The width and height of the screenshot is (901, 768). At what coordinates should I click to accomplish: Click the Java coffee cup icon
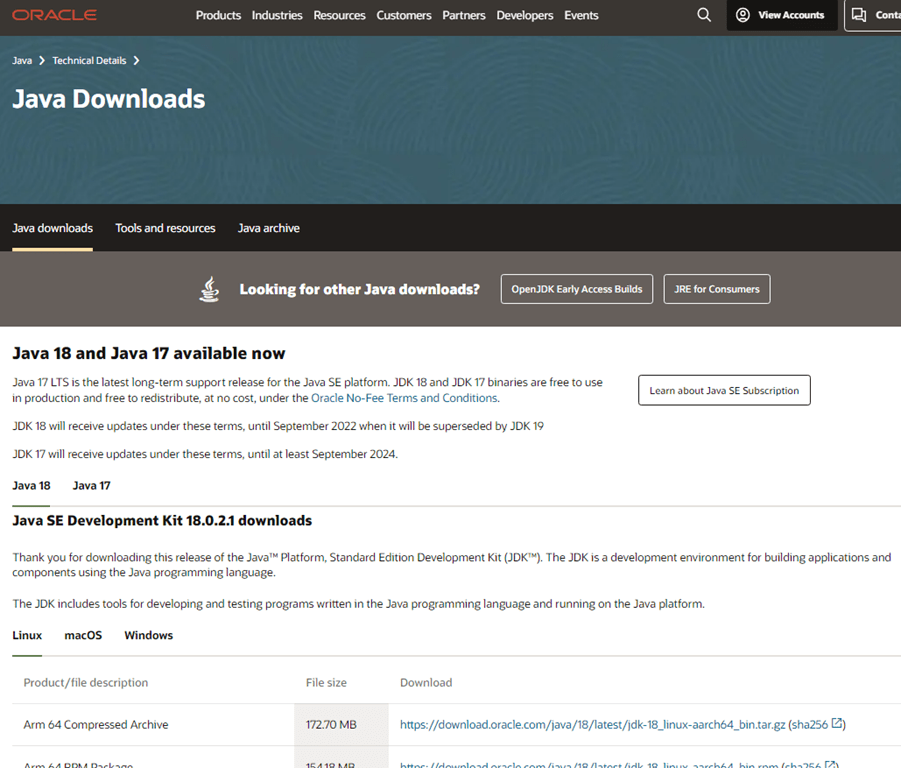pyautogui.click(x=209, y=289)
